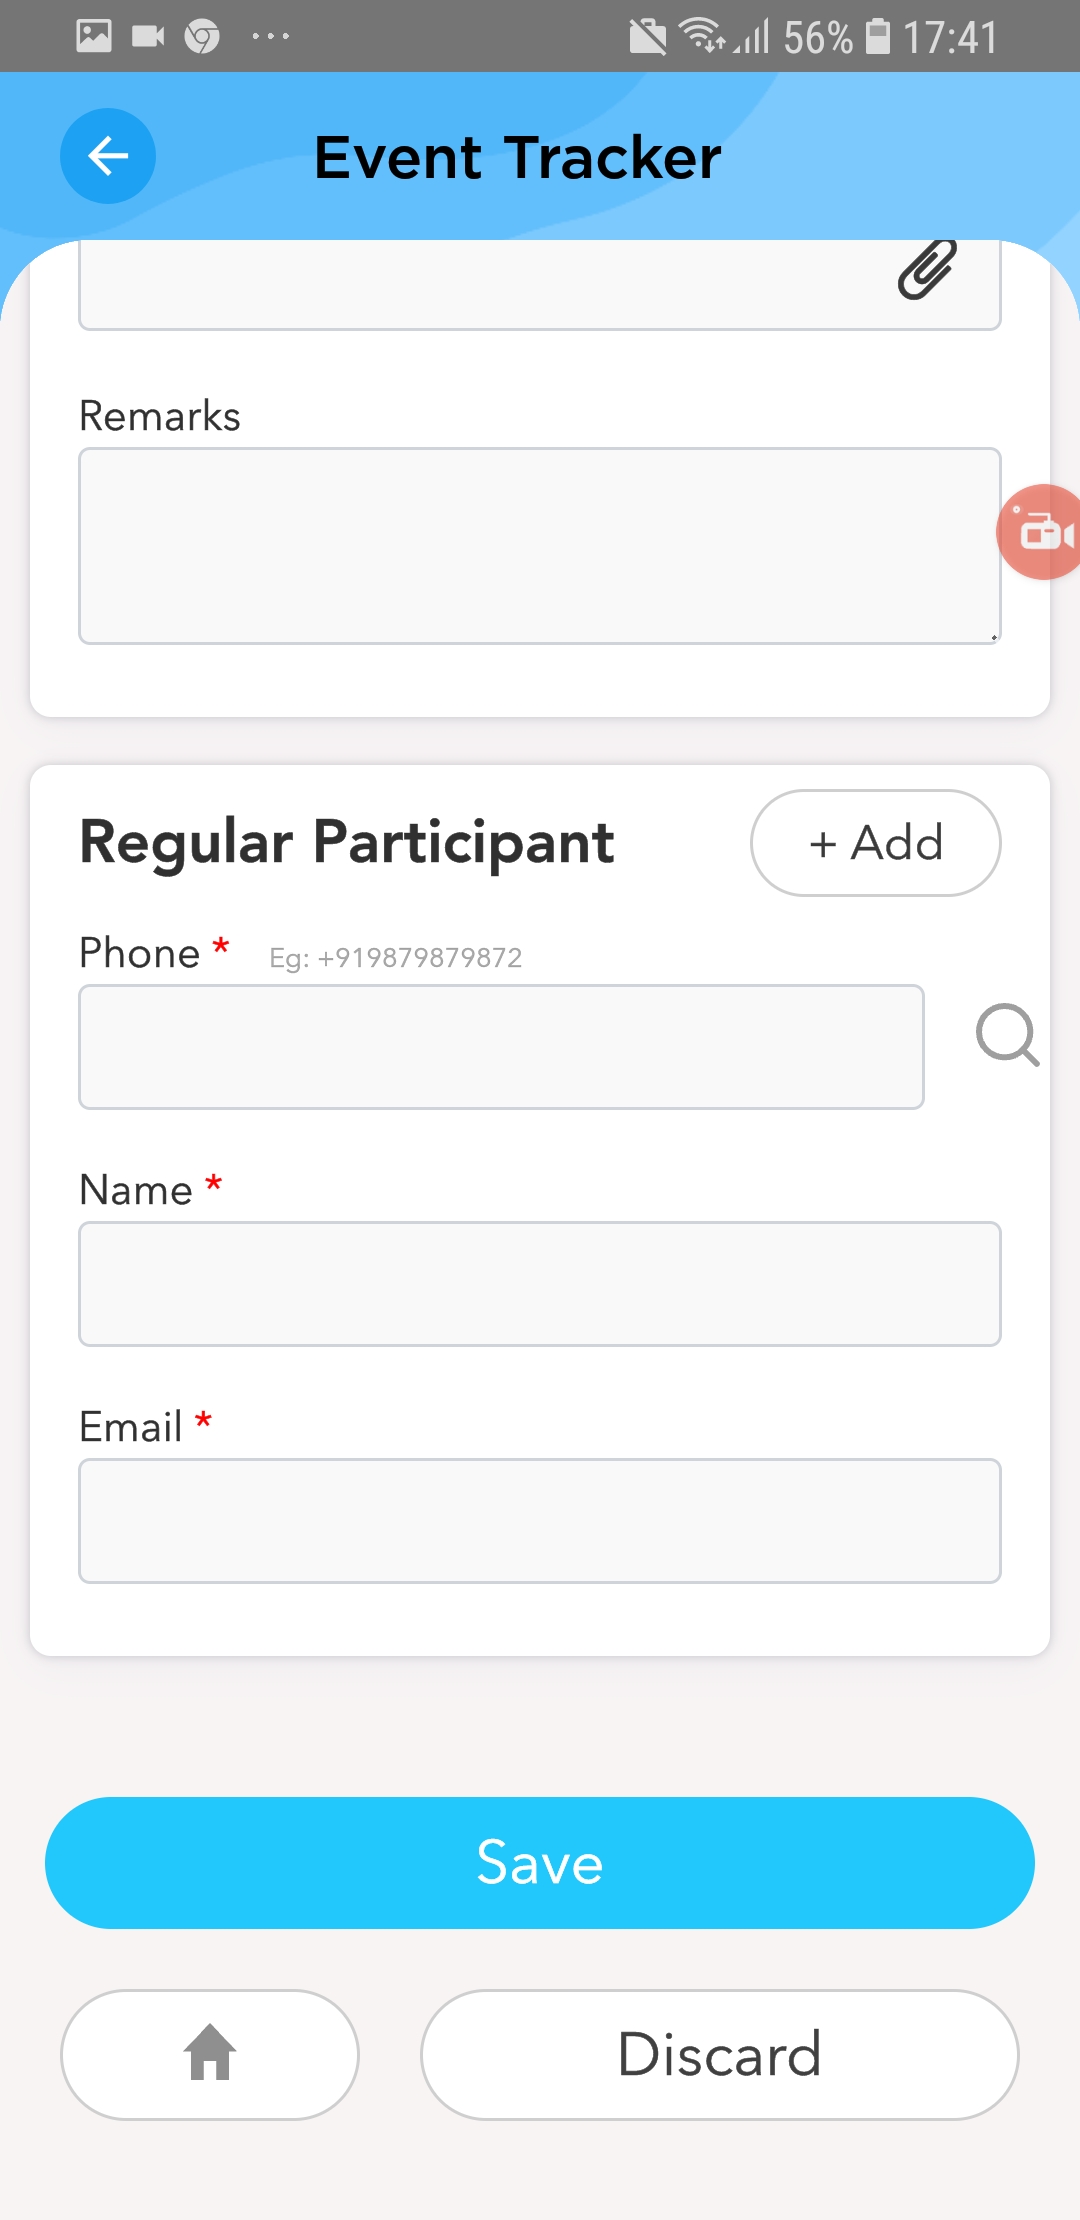The image size is (1080, 2220).
Task: Tap the Chrome icon in status bar
Action: pyautogui.click(x=202, y=37)
